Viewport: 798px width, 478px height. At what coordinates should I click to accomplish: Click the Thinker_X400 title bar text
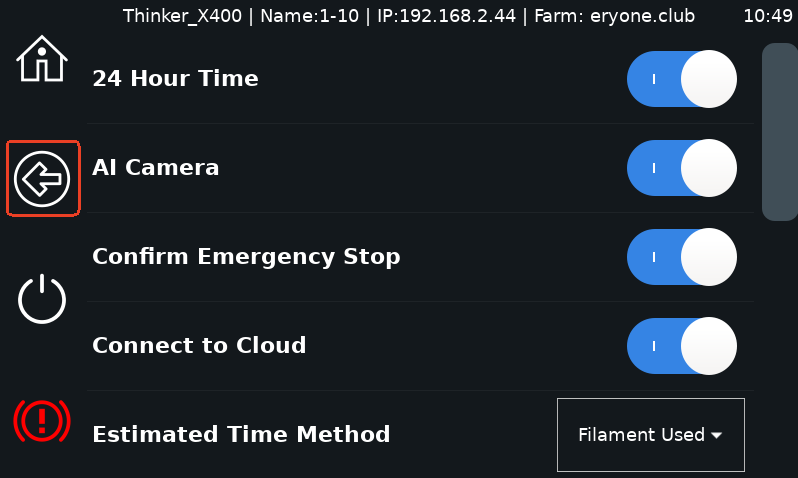(x=182, y=16)
